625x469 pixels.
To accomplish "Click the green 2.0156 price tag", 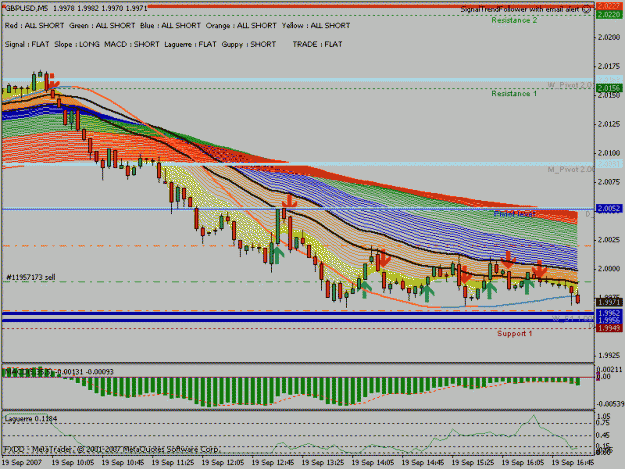I will coord(609,88).
